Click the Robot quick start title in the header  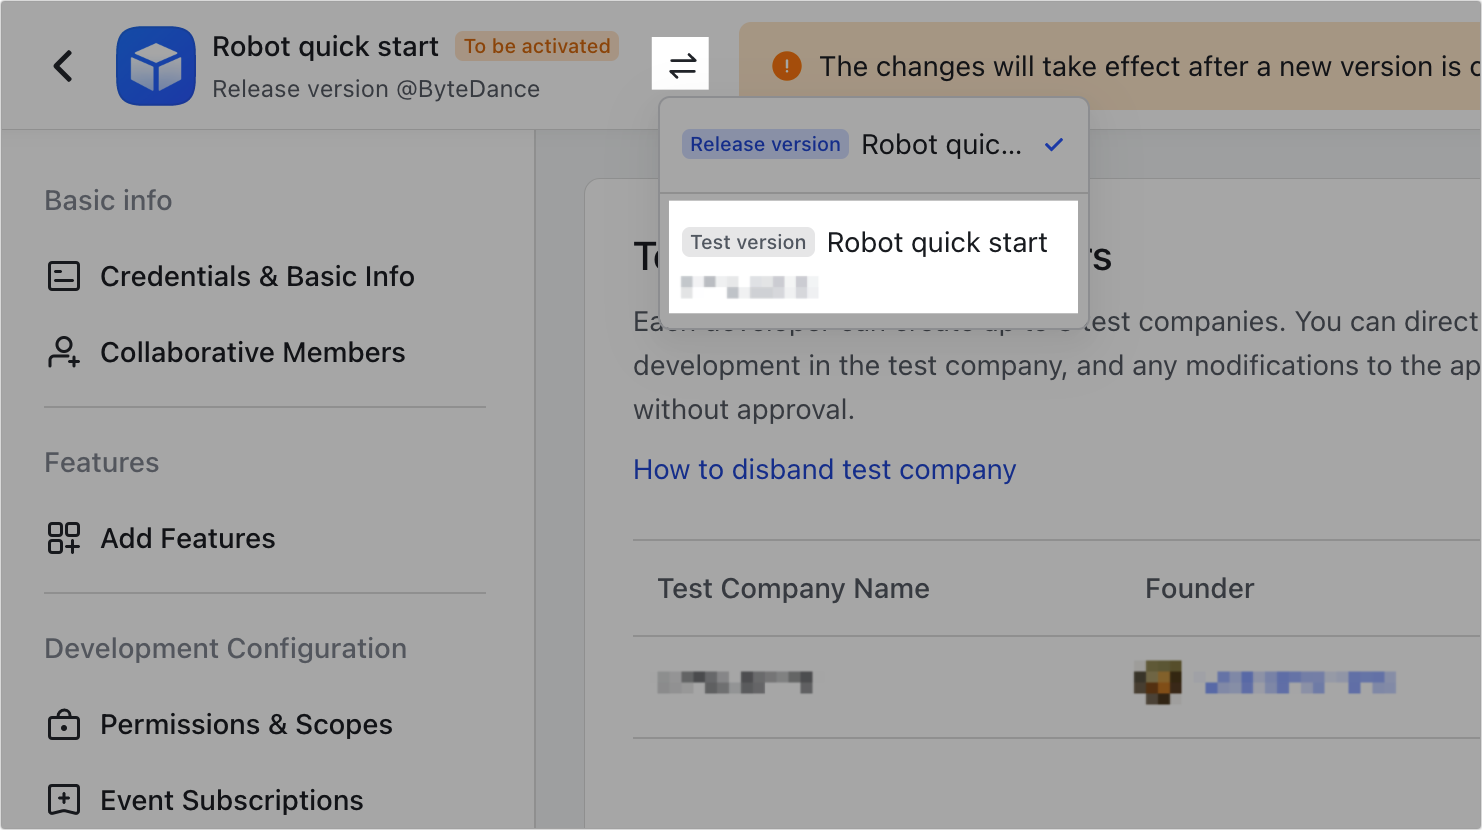click(x=325, y=46)
